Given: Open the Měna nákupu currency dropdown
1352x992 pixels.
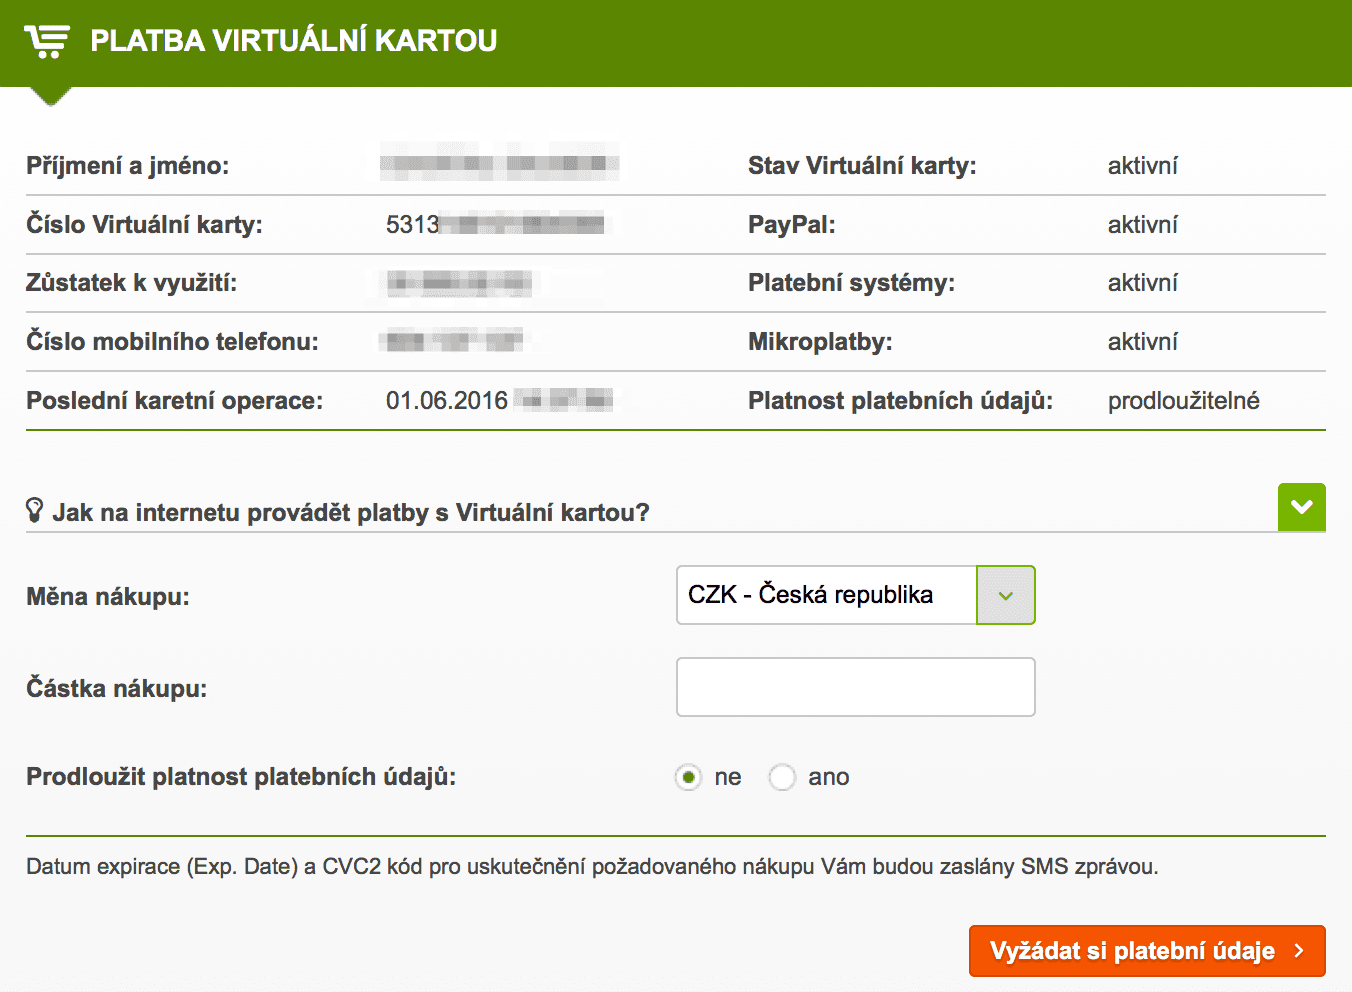Looking at the screenshot, I should (1005, 595).
